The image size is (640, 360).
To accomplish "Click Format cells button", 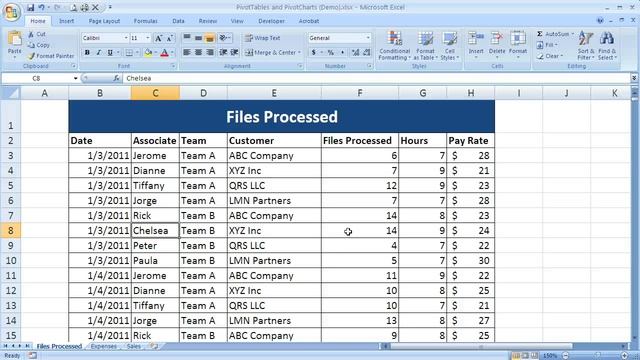I will (x=518, y=44).
